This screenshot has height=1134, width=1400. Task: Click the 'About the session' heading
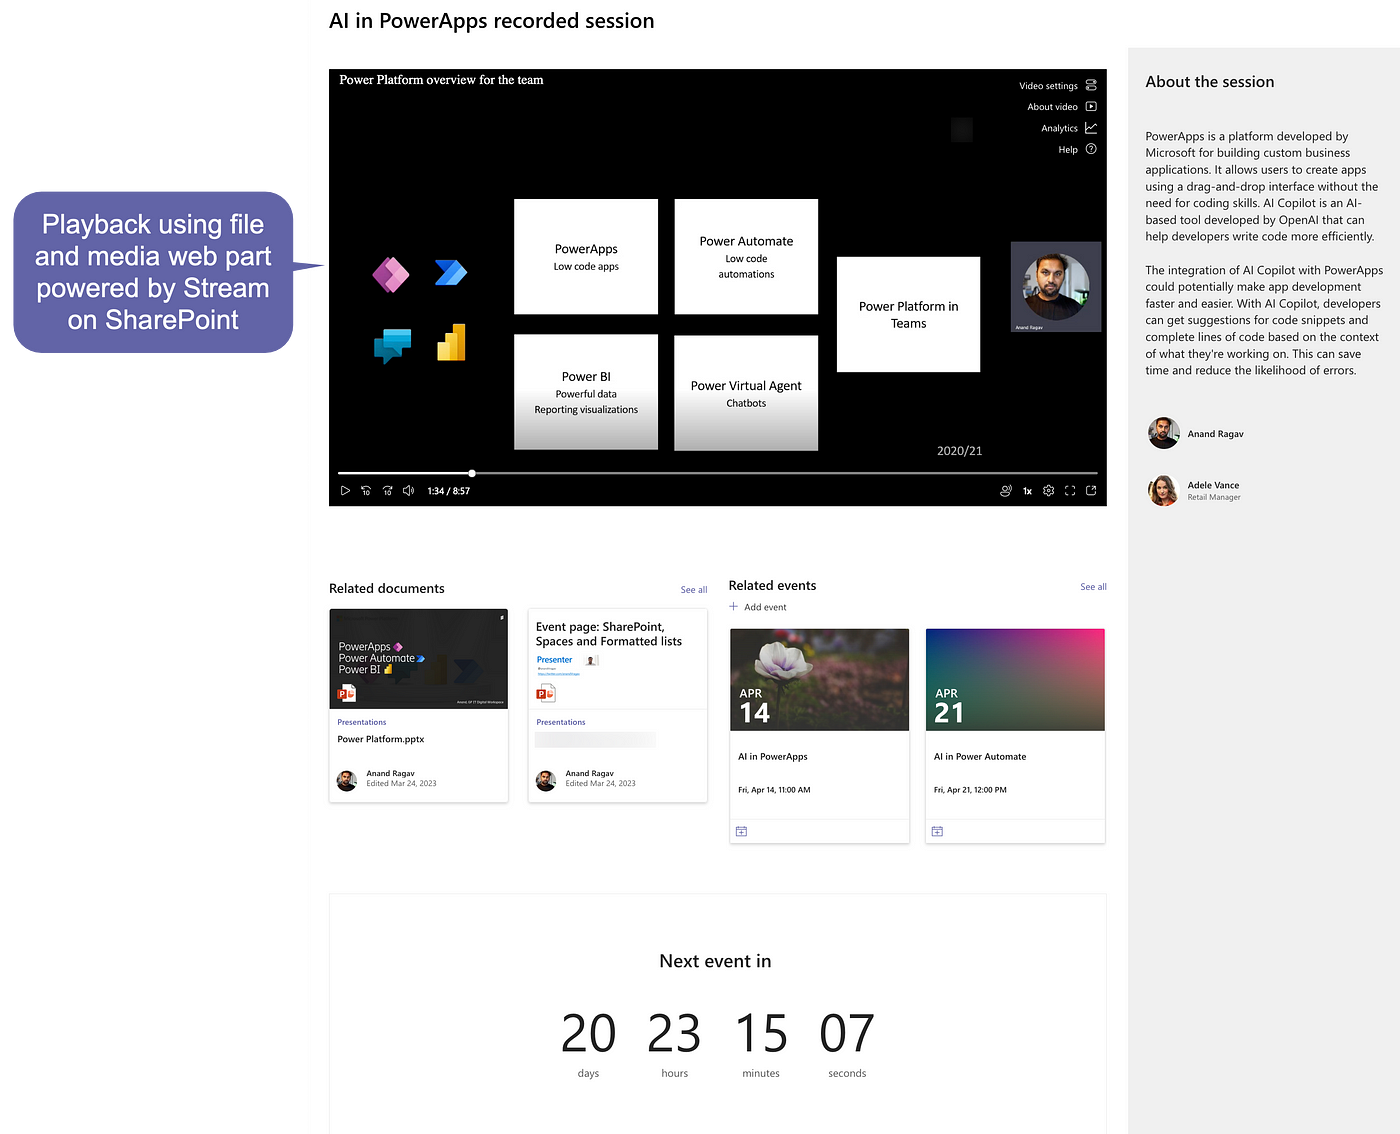1210,82
